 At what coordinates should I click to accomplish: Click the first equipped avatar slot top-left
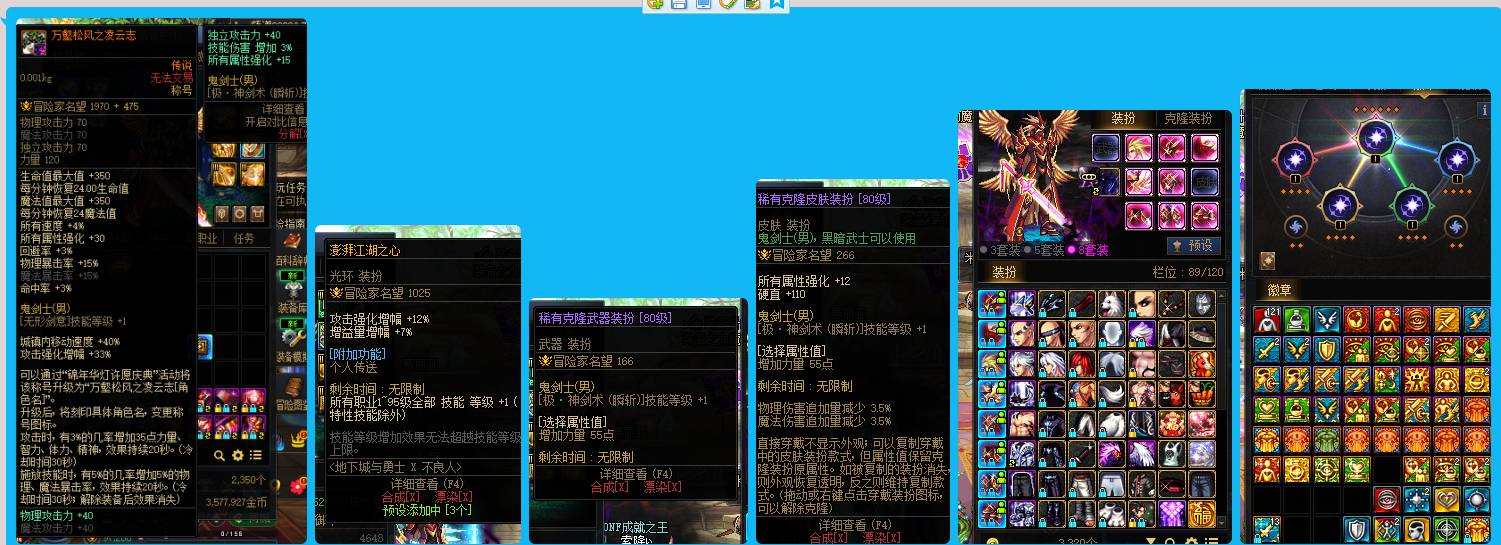1105,149
